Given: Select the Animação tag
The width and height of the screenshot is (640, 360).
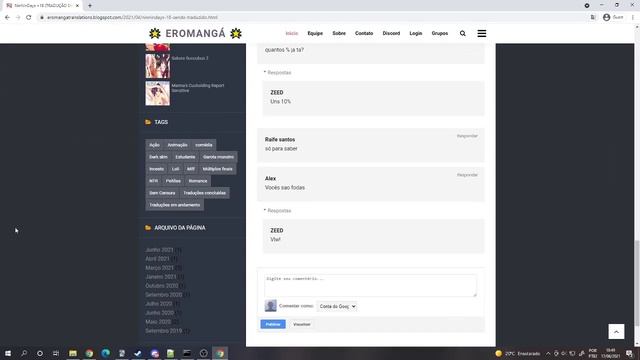Looking at the screenshot, I should click(x=177, y=145).
